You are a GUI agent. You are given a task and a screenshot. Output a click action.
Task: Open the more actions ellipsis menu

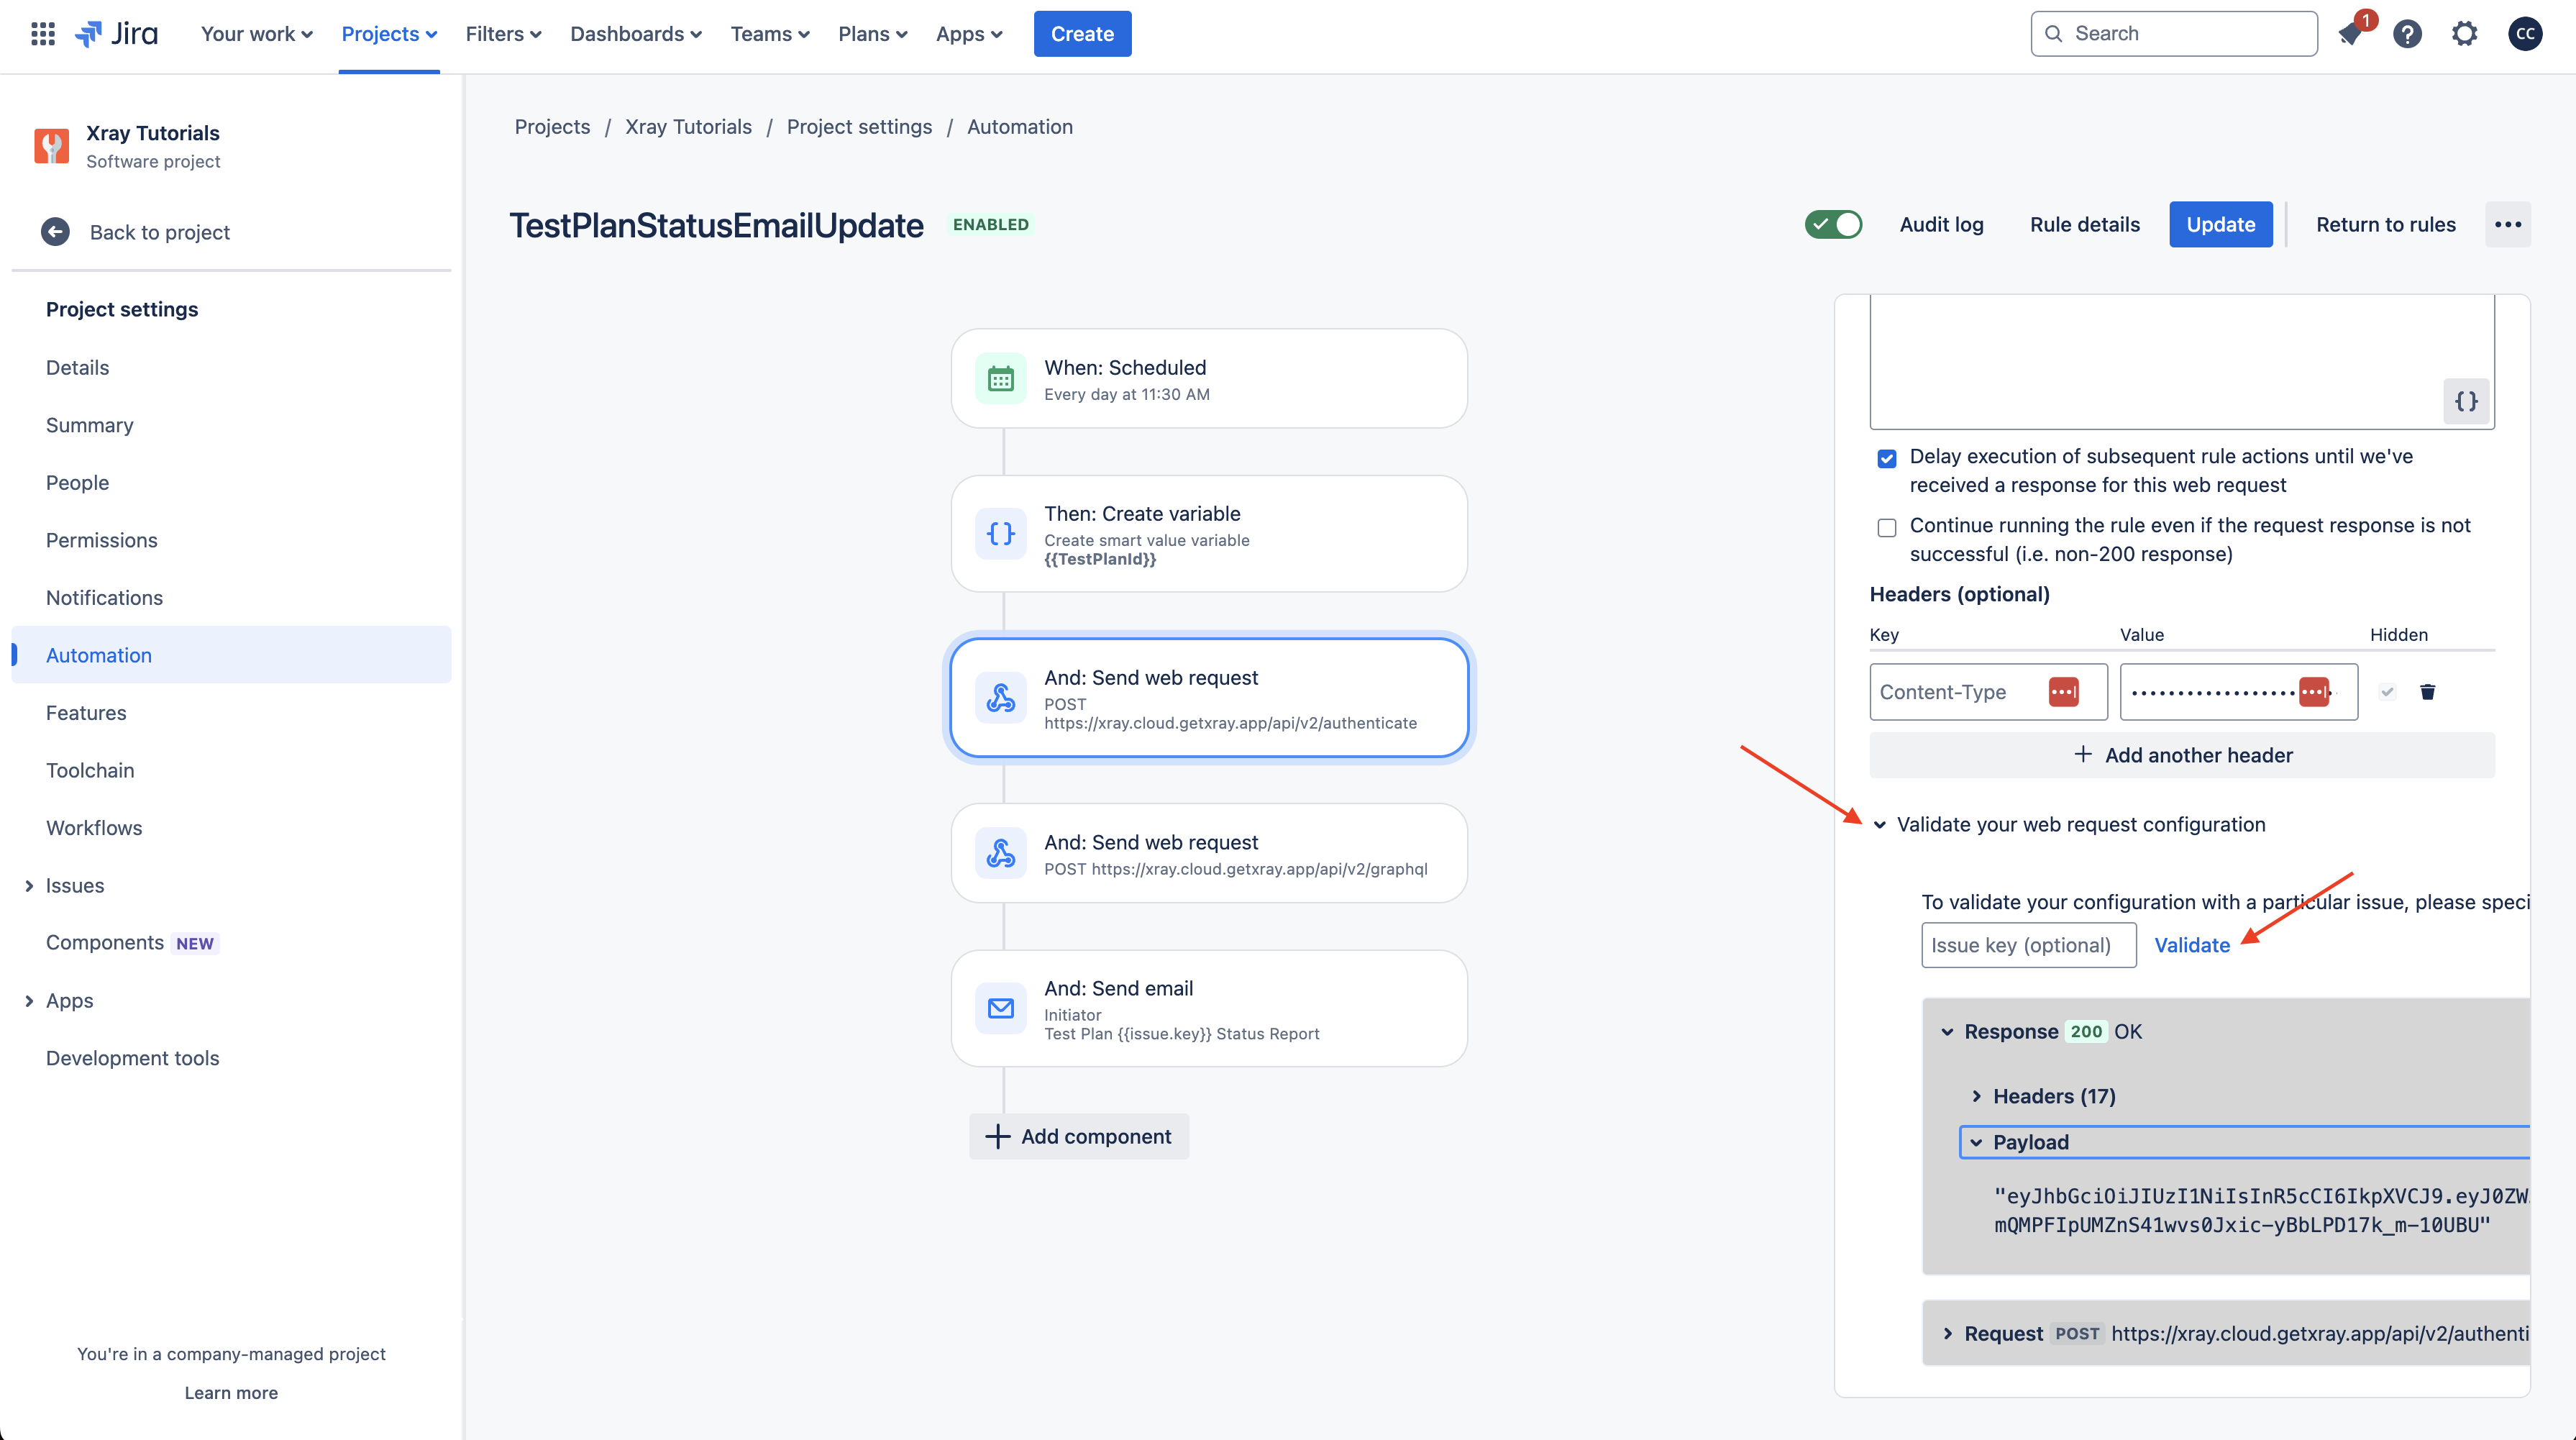[2508, 224]
